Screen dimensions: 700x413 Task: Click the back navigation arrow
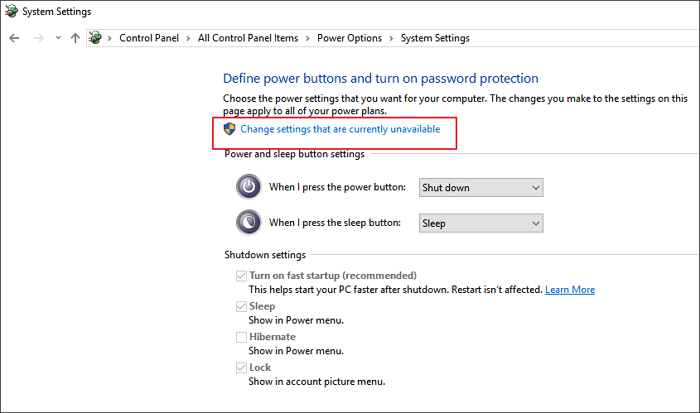[x=14, y=38]
